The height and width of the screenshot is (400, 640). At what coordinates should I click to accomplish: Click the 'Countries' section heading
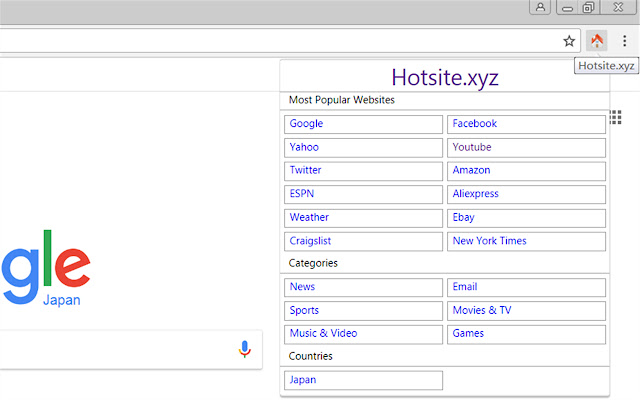pyautogui.click(x=310, y=356)
